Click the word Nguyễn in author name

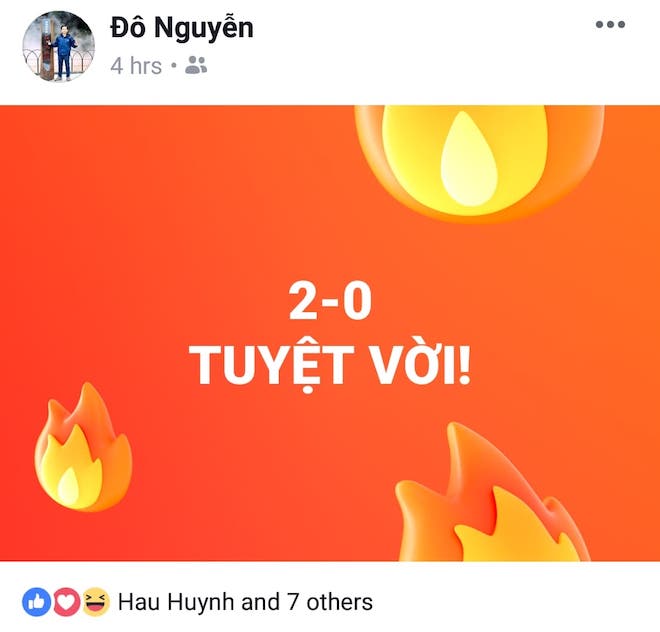point(204,29)
